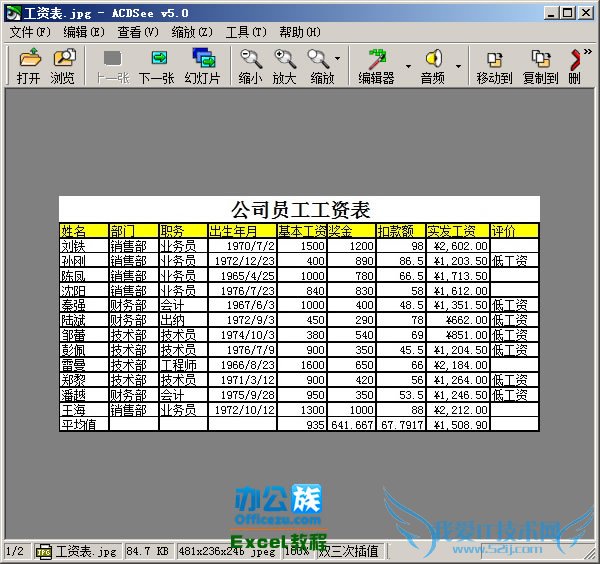Open the File (文件) menu
The height and width of the screenshot is (564, 600).
pos(30,32)
